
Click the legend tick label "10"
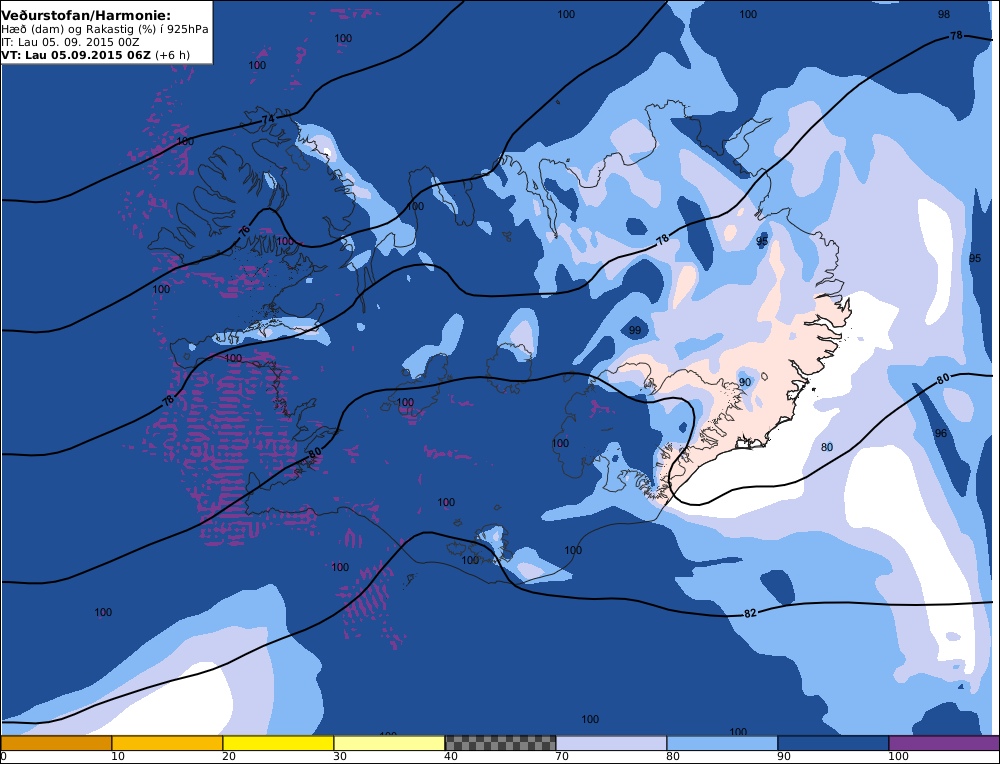pos(117,756)
